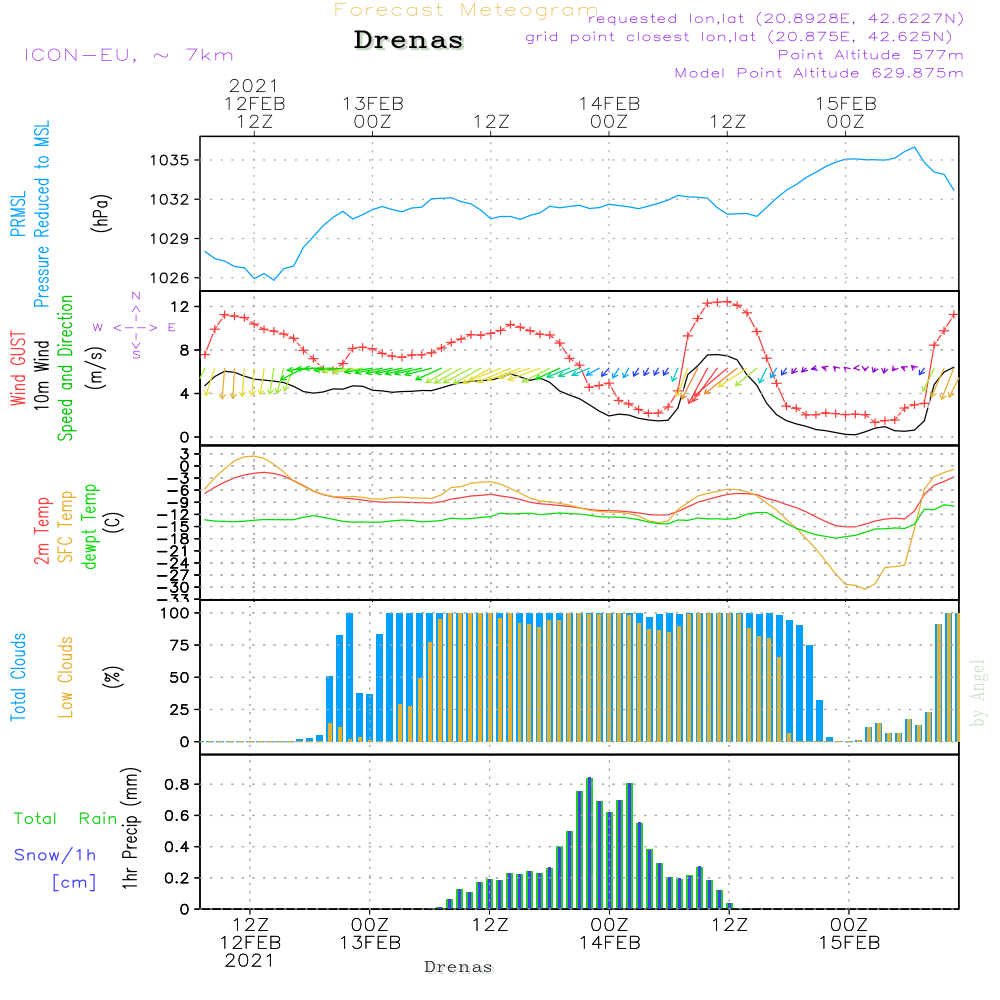Click the orange 'Low Clouds' label
The height and width of the screenshot is (1000, 1000).
65,677
